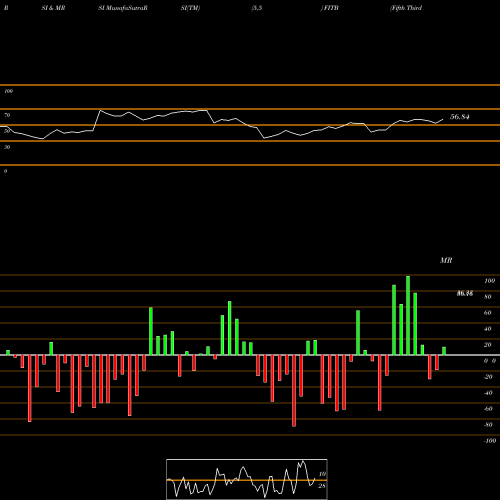Click the 40 label on the MR axis
This screenshot has width=500, height=500.
pyautogui.click(x=488, y=329)
